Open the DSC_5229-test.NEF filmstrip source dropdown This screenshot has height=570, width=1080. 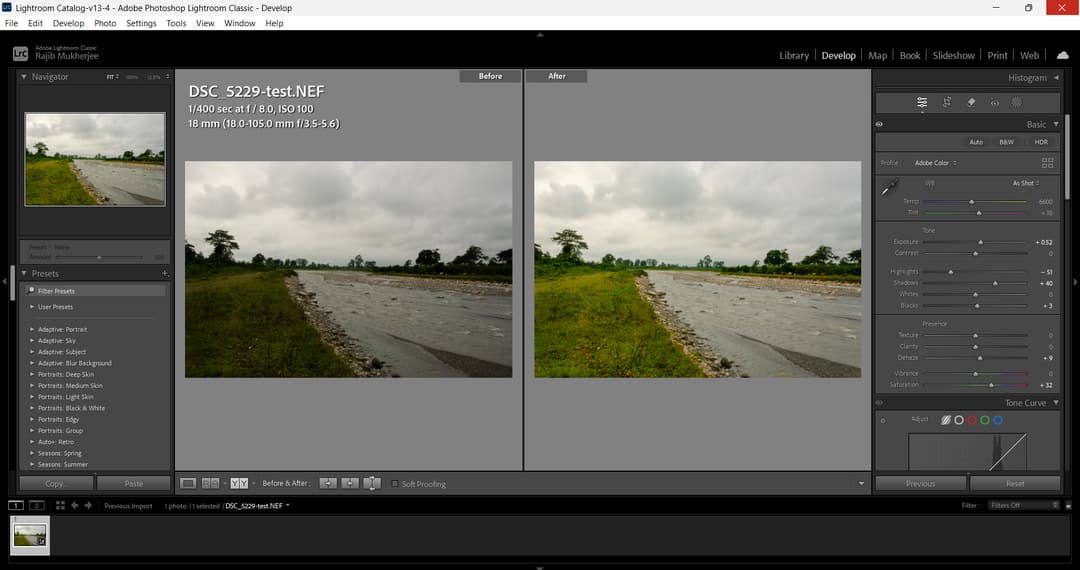pyautogui.click(x=258, y=506)
